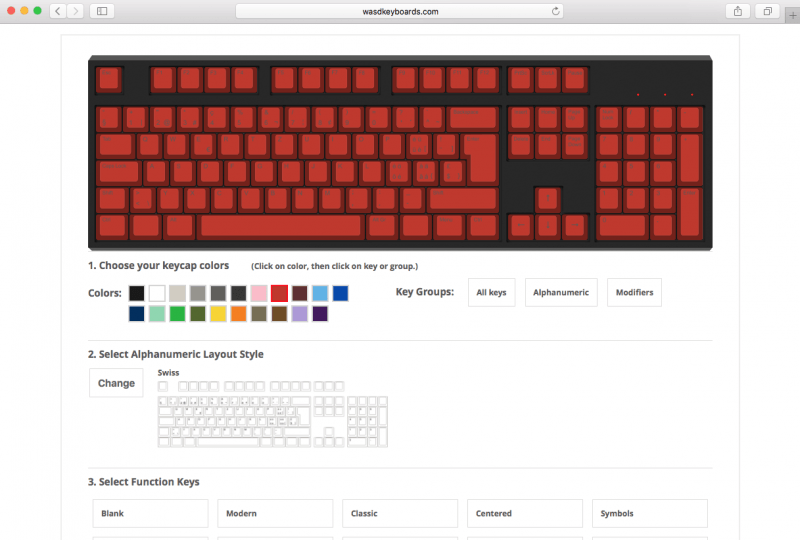Image resolution: width=800 pixels, height=540 pixels.
Task: Pick the dark gray keycap color
Action: coord(218,293)
